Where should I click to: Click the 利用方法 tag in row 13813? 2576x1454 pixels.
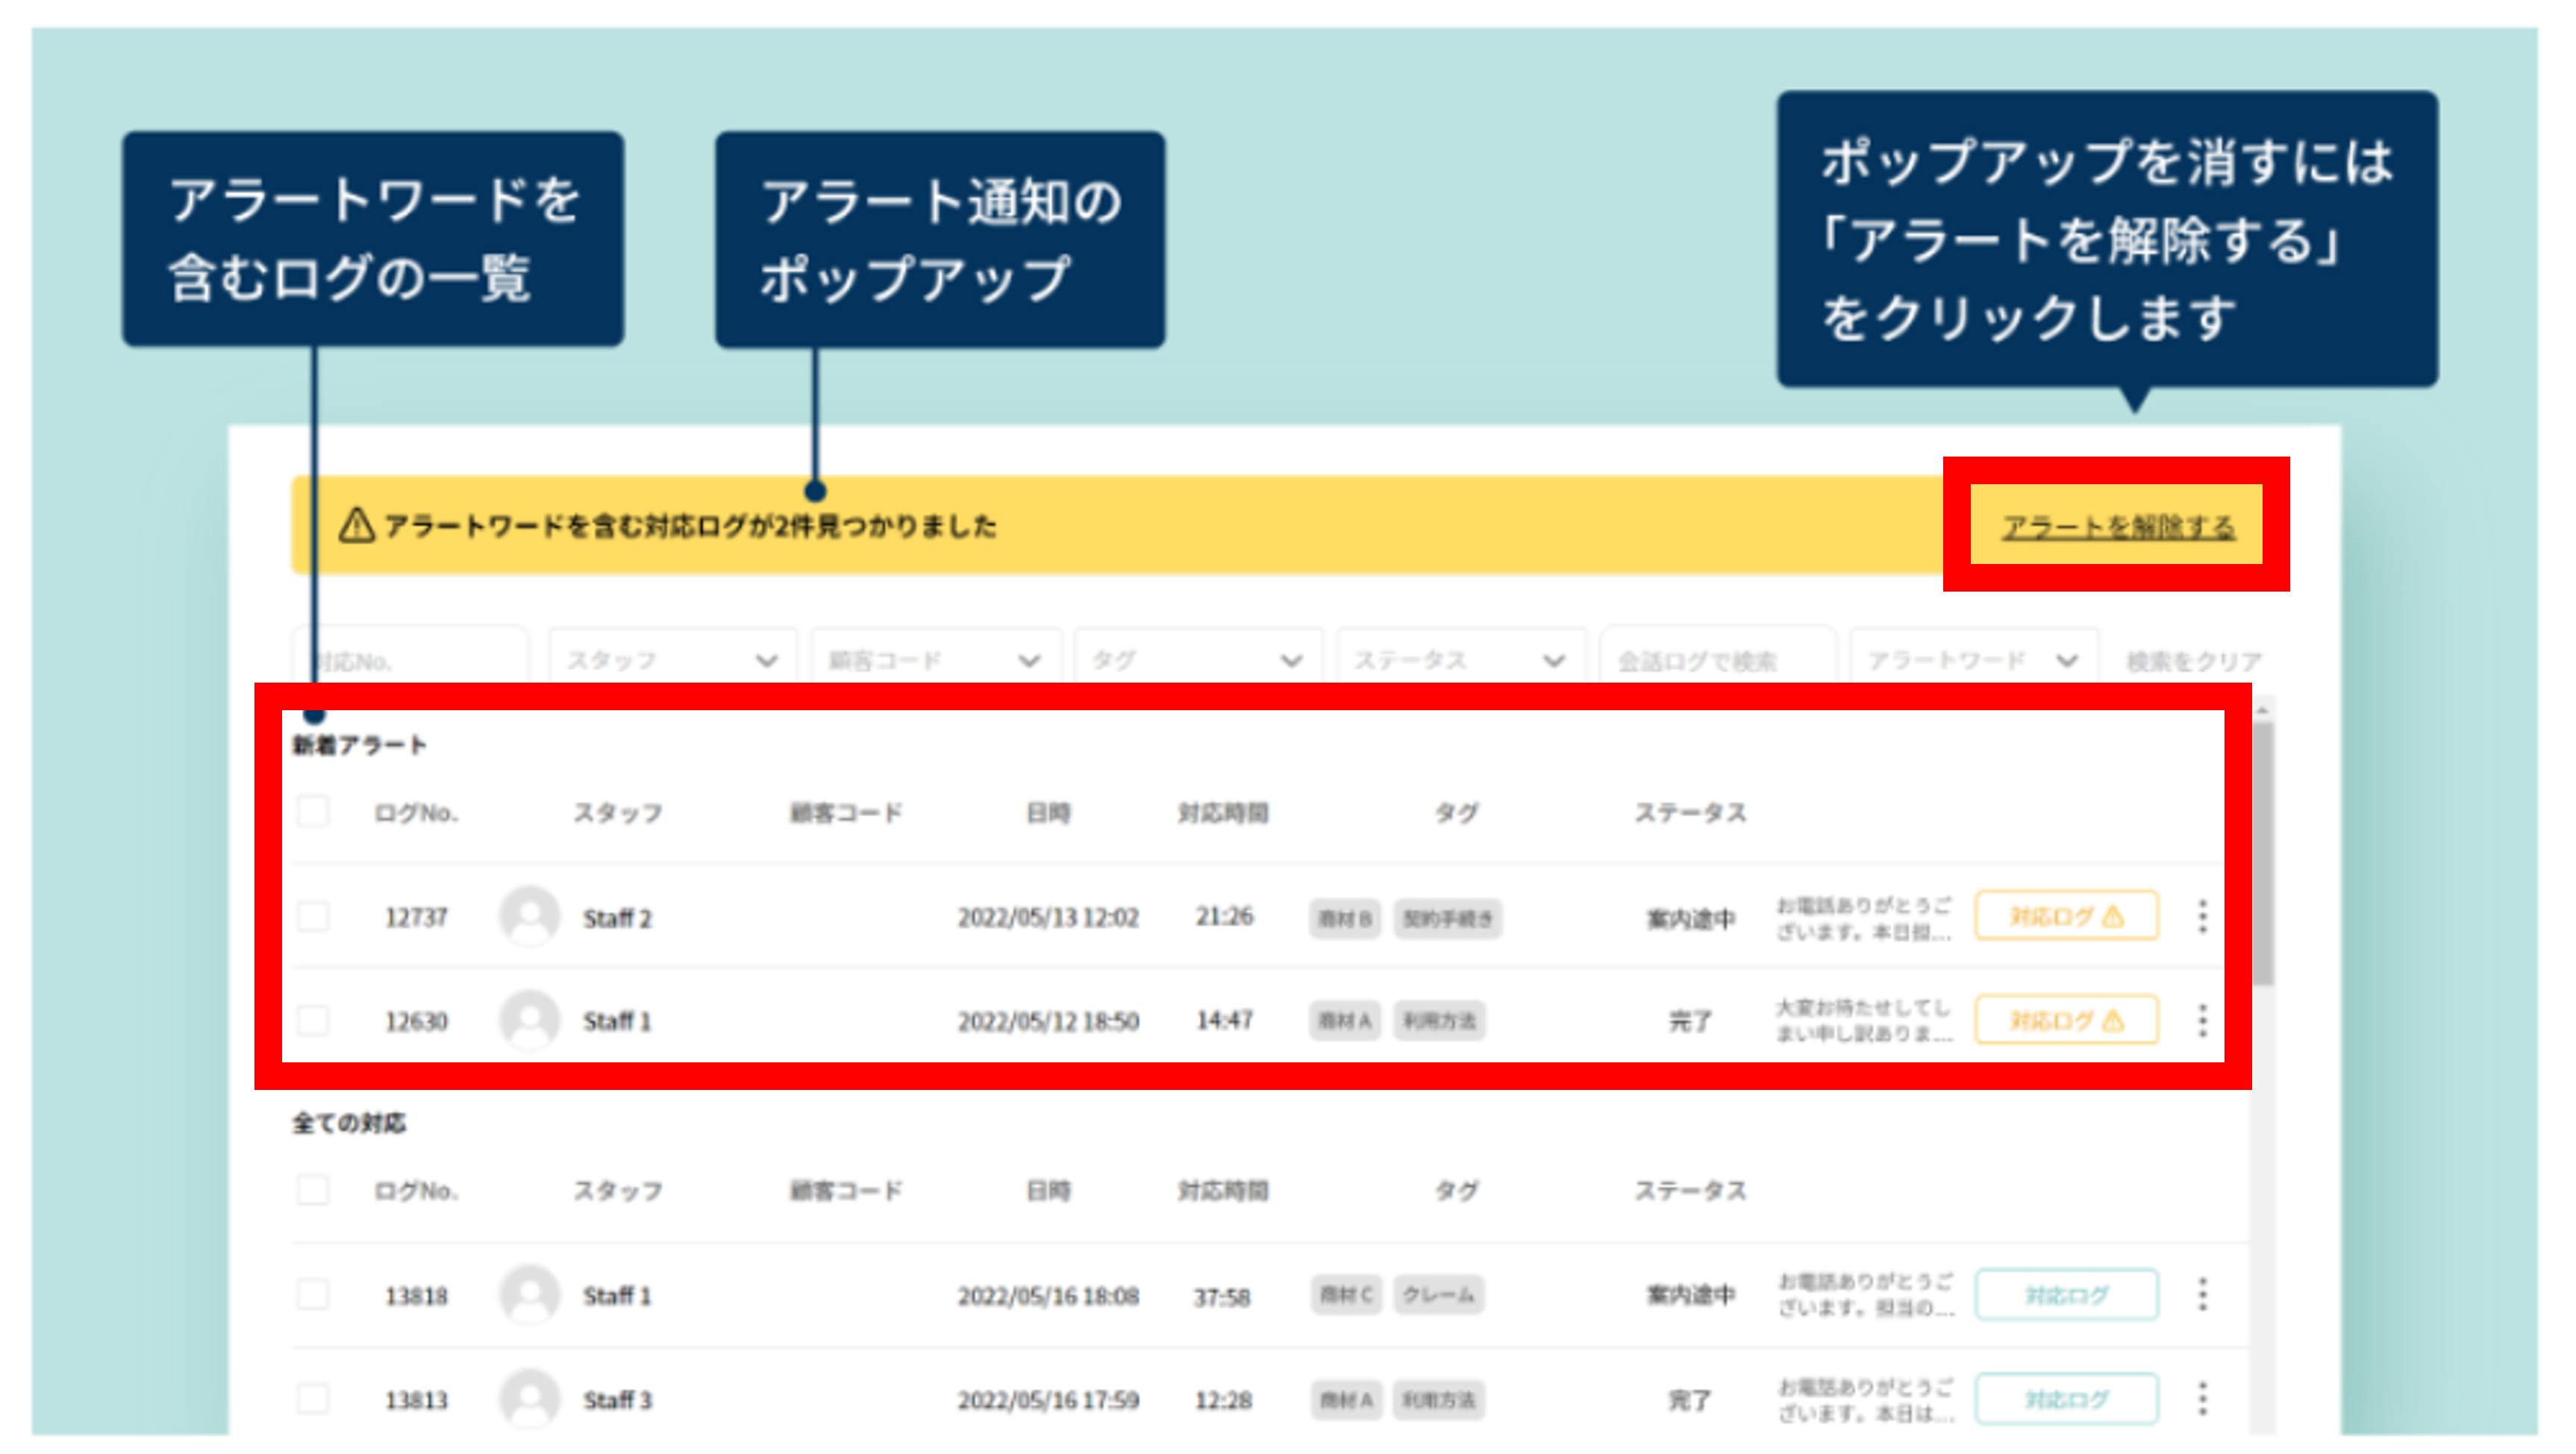(x=1440, y=1399)
